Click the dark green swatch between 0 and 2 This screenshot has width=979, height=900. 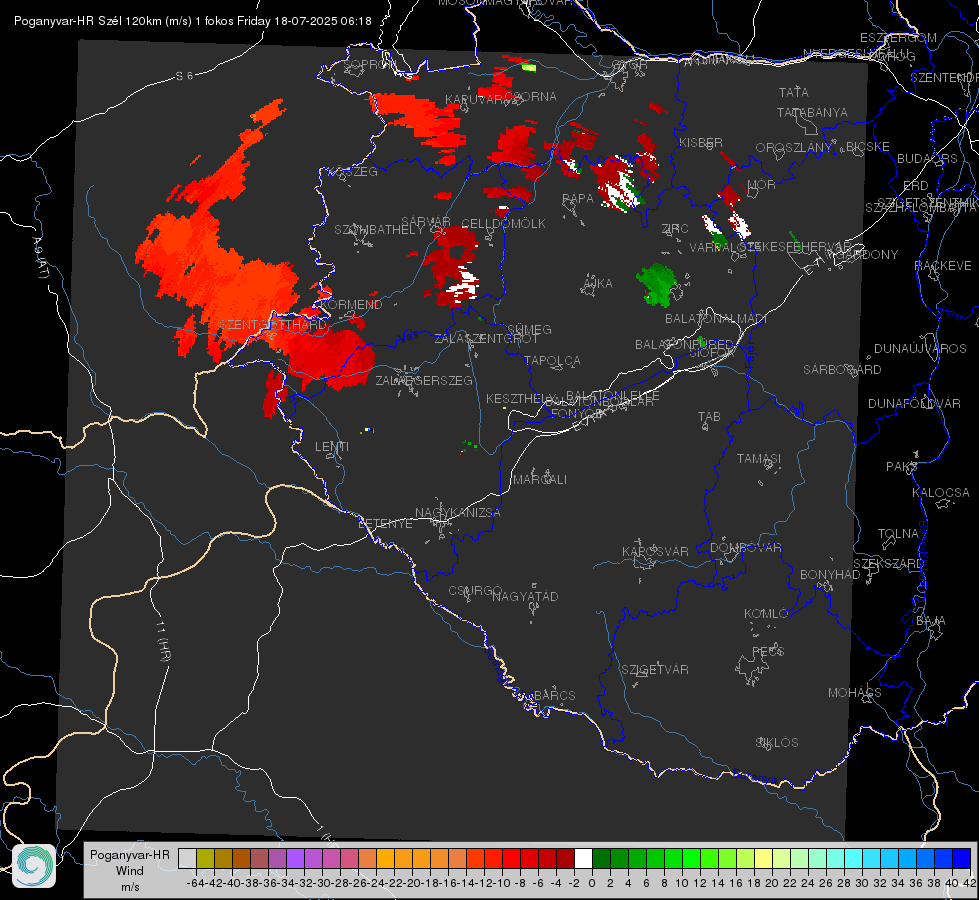(x=601, y=858)
